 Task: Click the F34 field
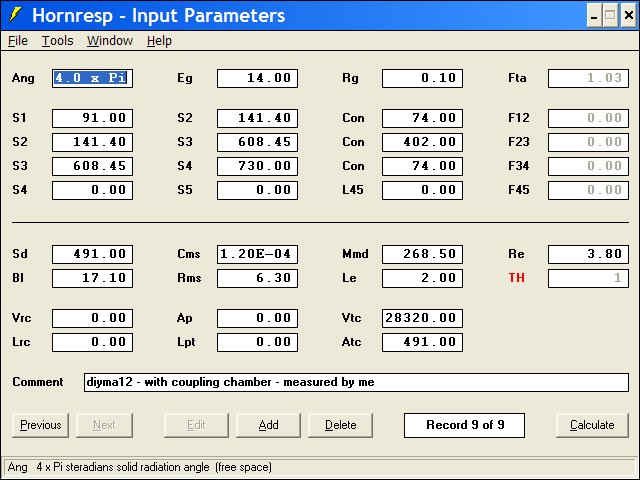(588, 167)
